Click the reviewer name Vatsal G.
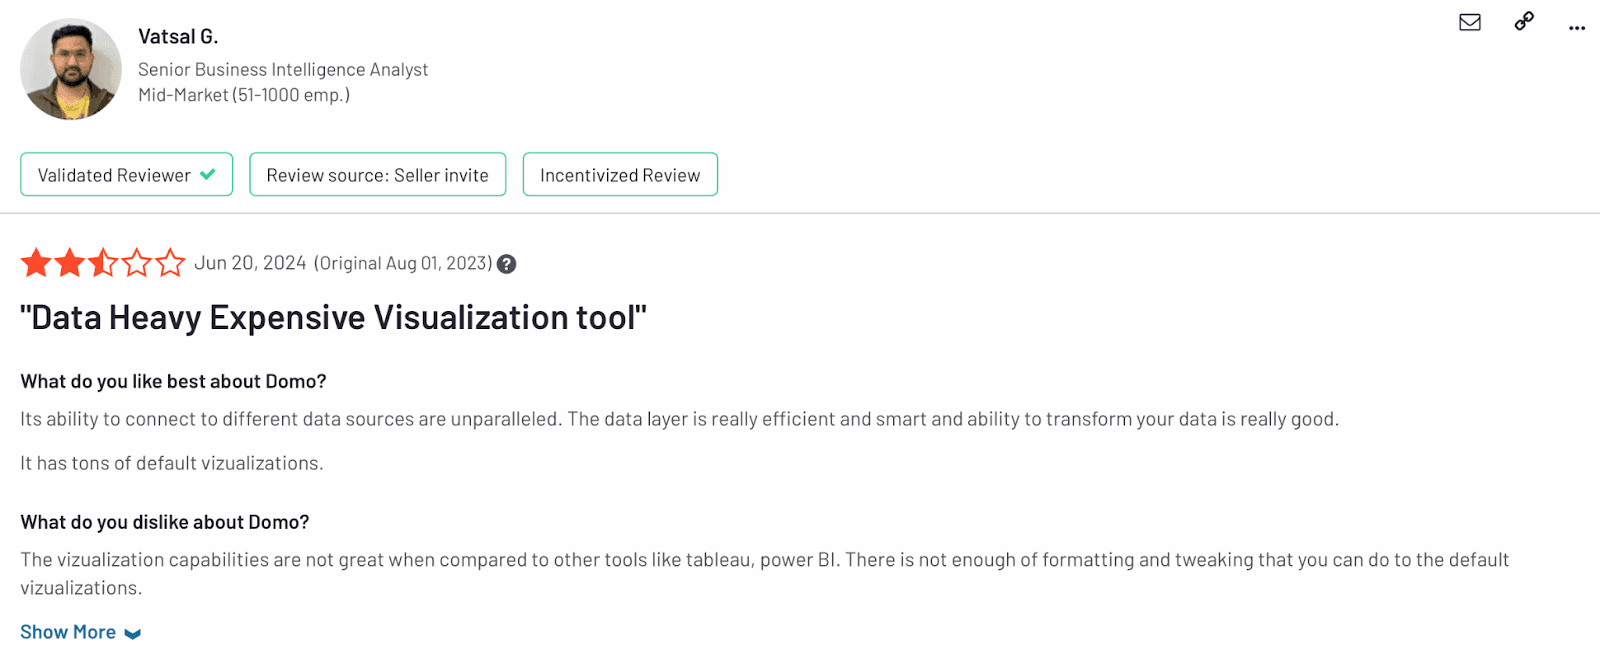Viewport: 1600px width, 665px height. 178,37
